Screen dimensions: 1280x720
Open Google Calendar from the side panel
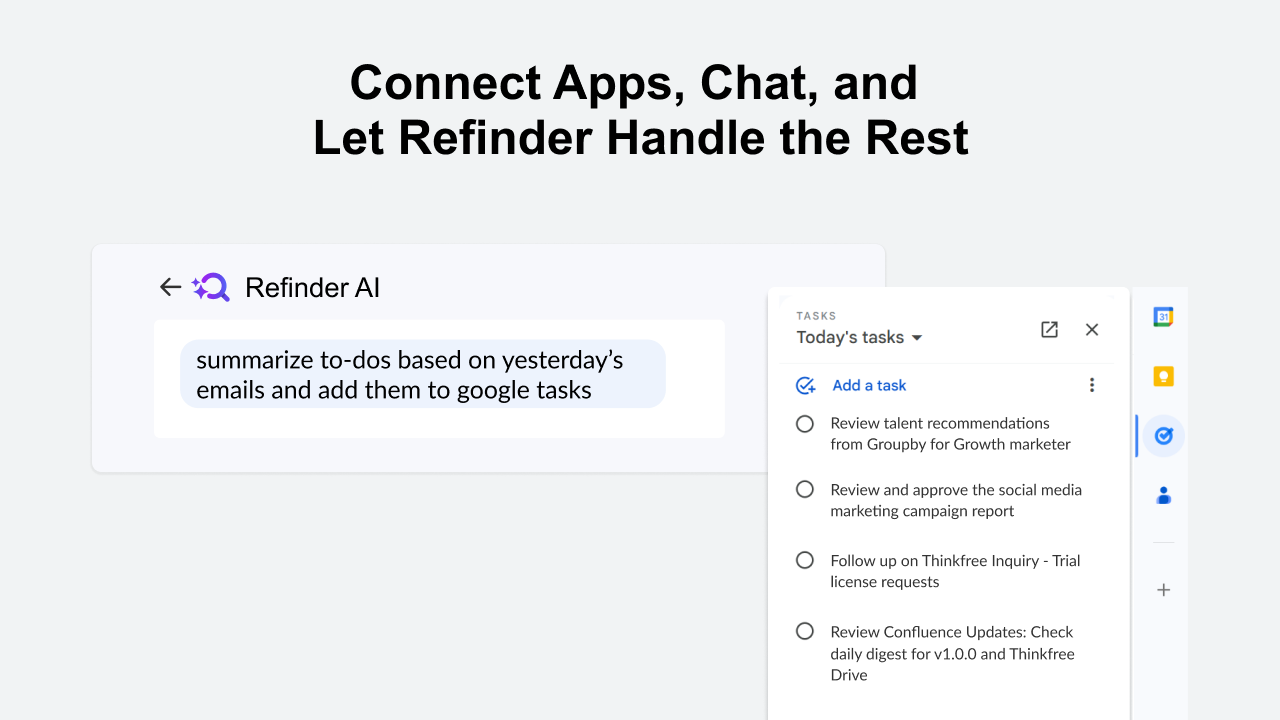point(1163,317)
